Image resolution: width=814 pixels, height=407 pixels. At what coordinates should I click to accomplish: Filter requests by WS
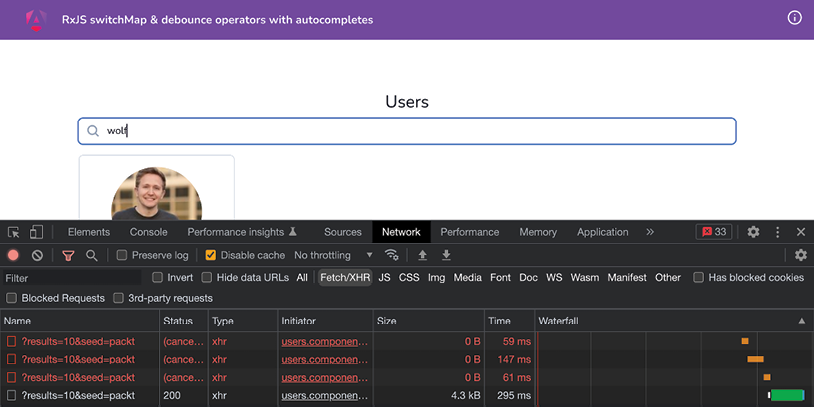pyautogui.click(x=554, y=278)
